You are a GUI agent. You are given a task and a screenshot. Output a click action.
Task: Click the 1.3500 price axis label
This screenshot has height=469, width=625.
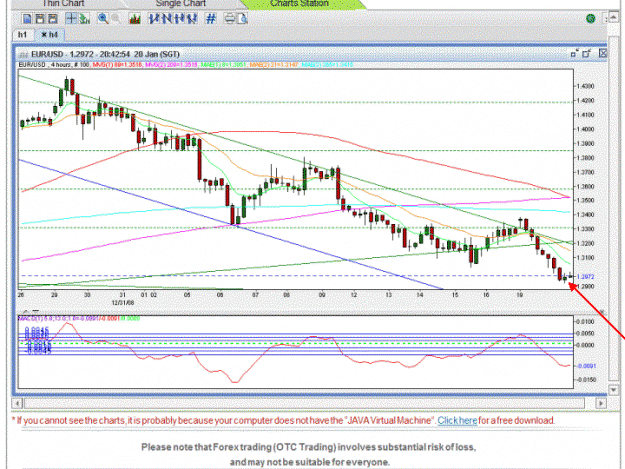pyautogui.click(x=586, y=200)
